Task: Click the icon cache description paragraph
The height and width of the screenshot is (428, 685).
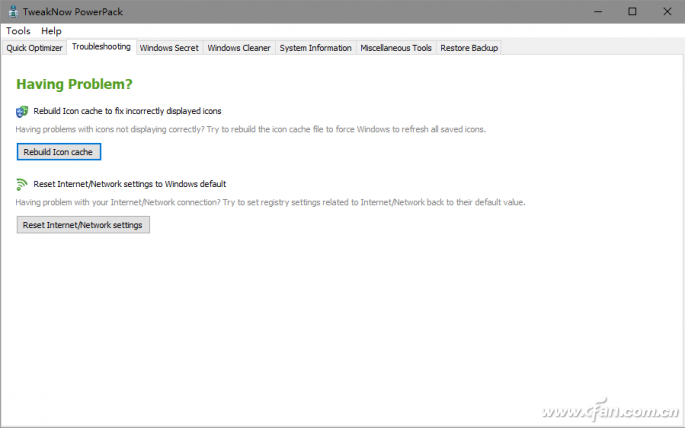Action: [x=251, y=129]
